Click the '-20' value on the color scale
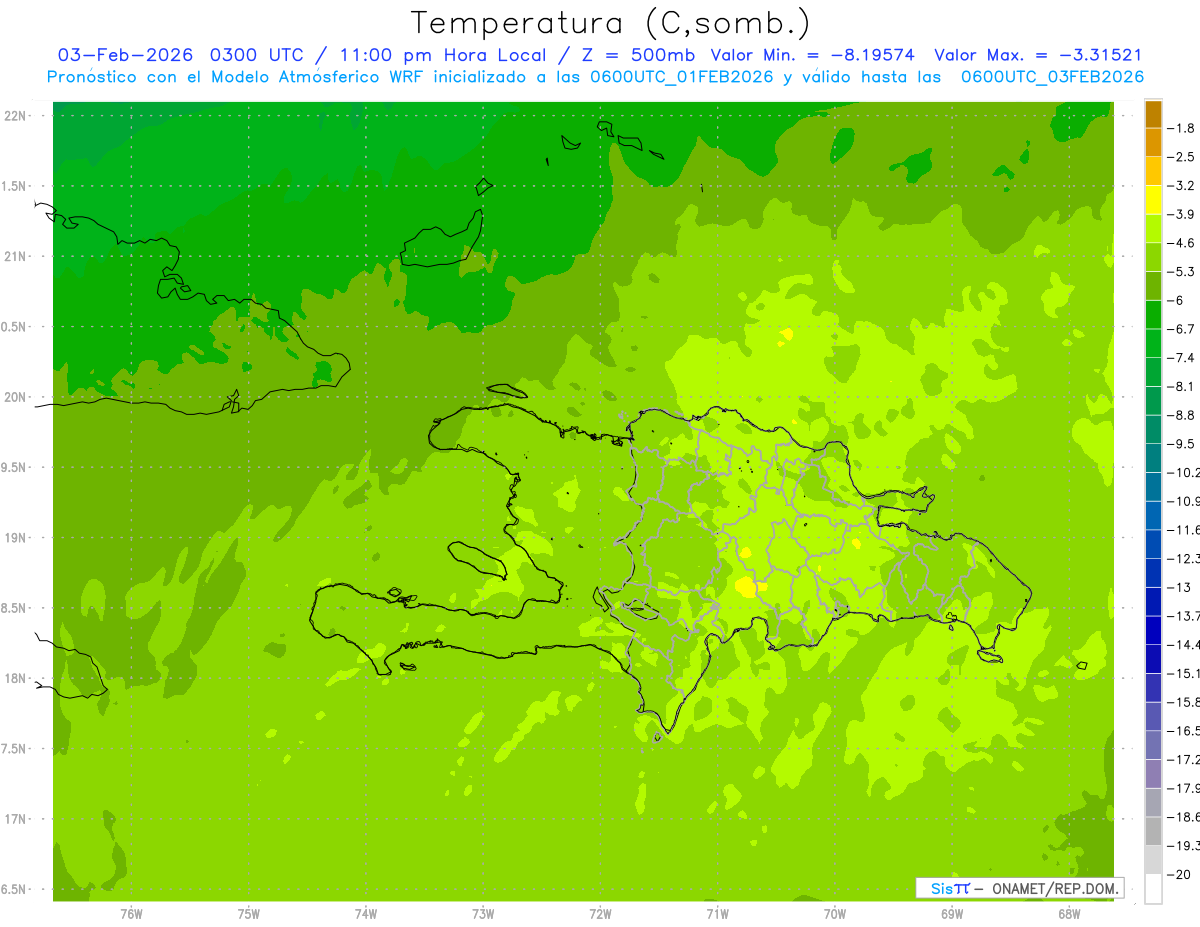This screenshot has width=1200, height=927. 1180,874
